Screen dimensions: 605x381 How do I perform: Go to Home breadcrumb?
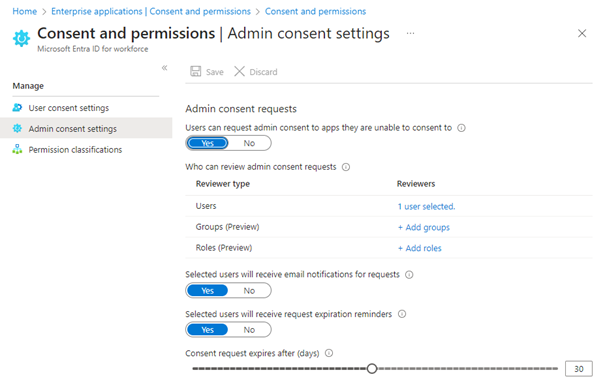[x=25, y=11]
